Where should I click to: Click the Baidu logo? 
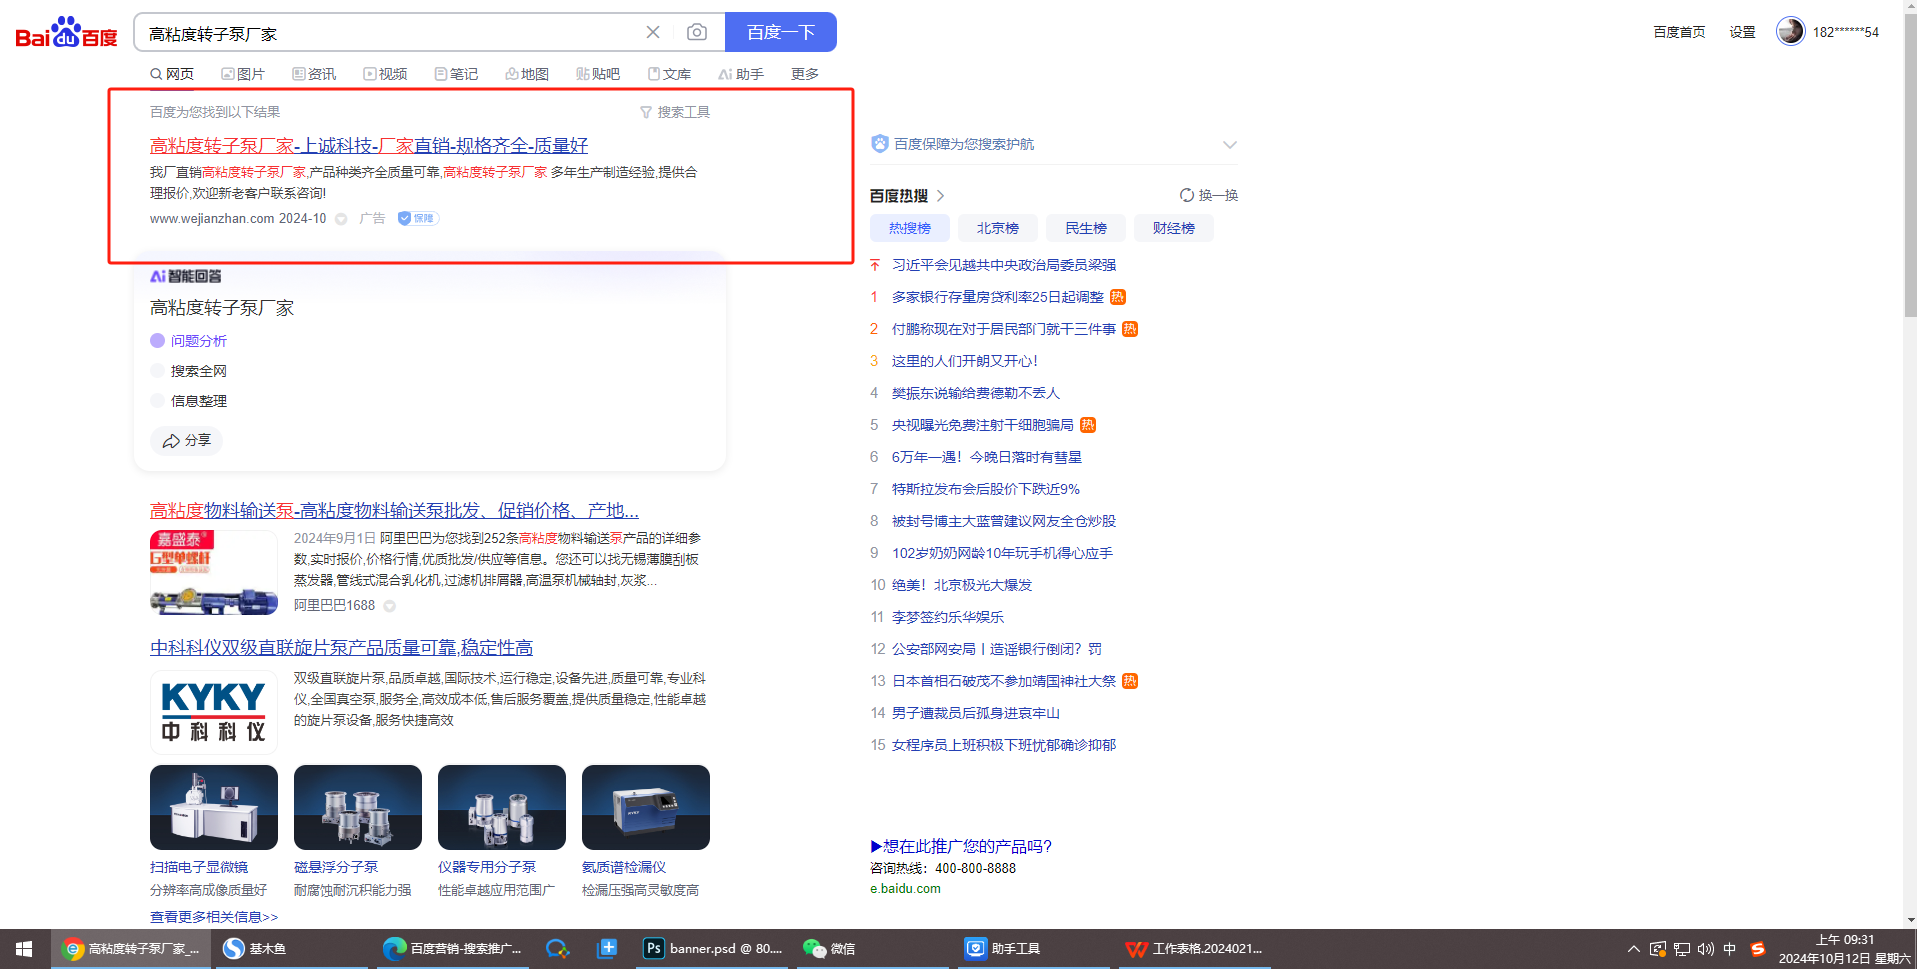point(66,33)
